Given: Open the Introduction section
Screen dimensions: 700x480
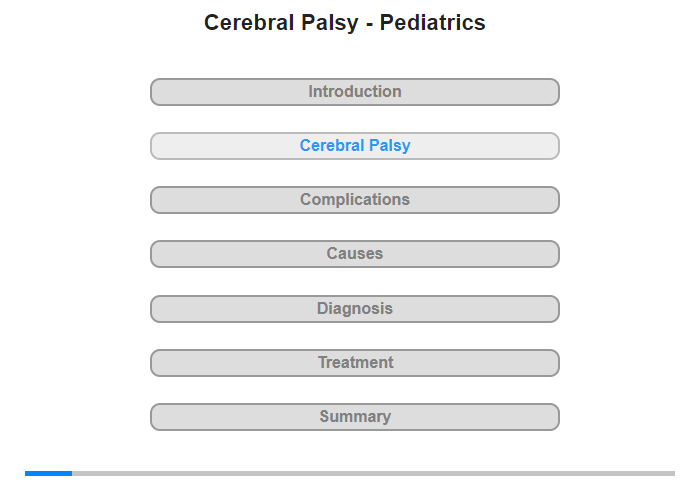Looking at the screenshot, I should tap(354, 92).
